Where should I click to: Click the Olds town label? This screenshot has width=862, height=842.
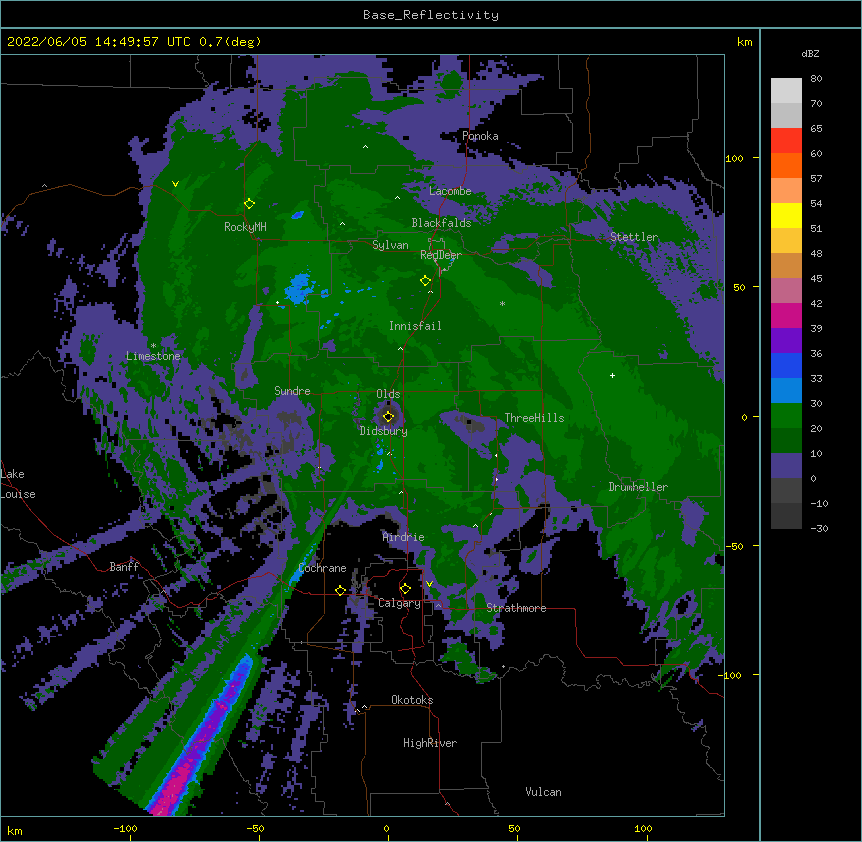tap(388, 394)
